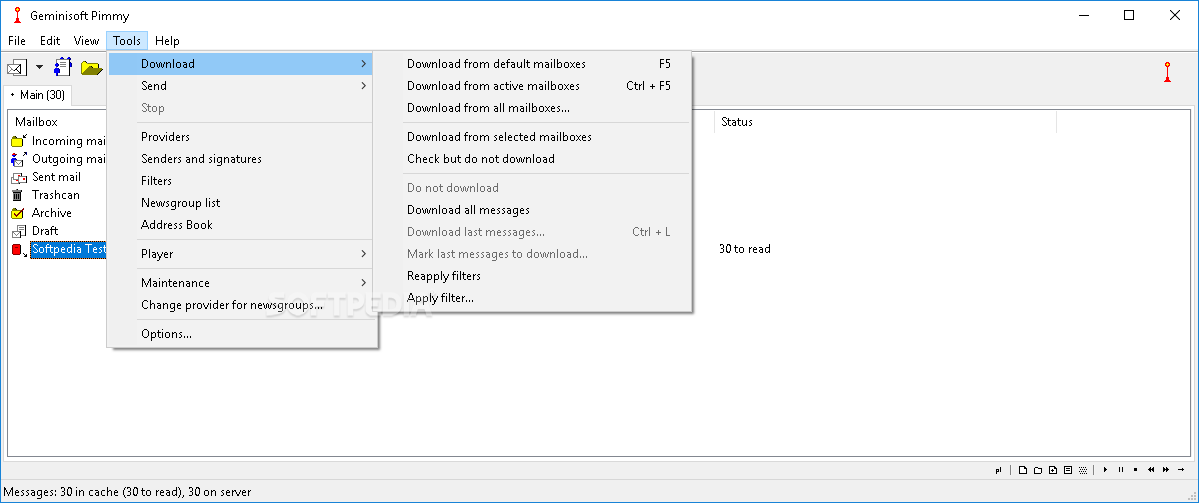Click the 'pl' language indicator in bottom toolbar
Viewport: 1199px width, 503px height.
click(x=999, y=470)
